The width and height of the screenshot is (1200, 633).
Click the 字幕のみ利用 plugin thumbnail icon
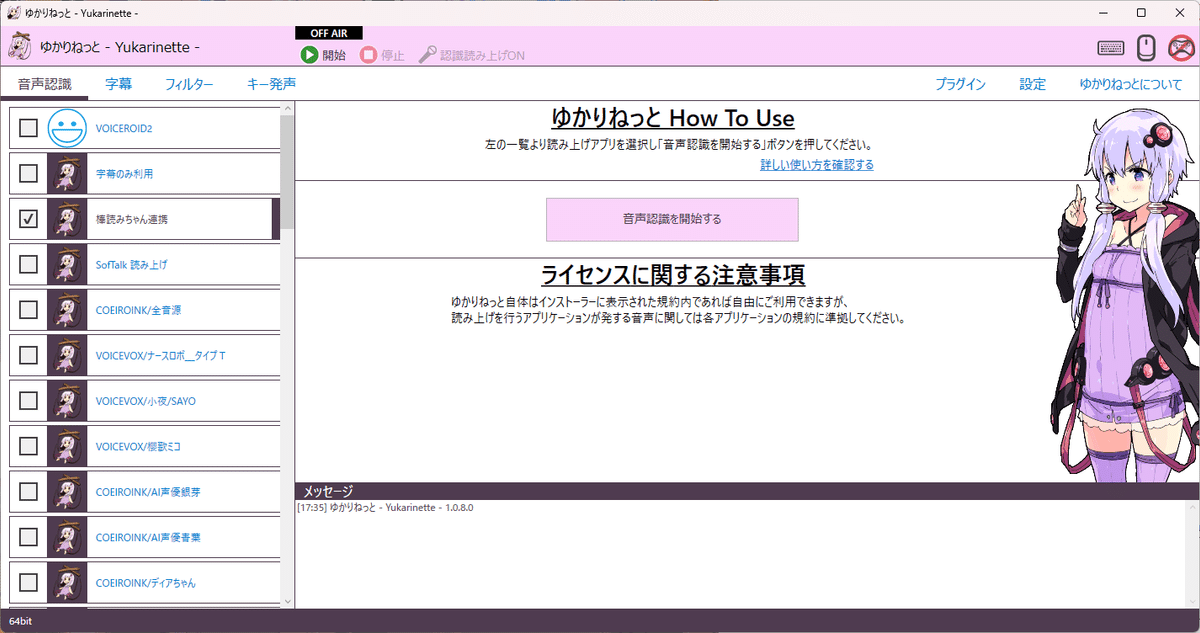tap(67, 173)
